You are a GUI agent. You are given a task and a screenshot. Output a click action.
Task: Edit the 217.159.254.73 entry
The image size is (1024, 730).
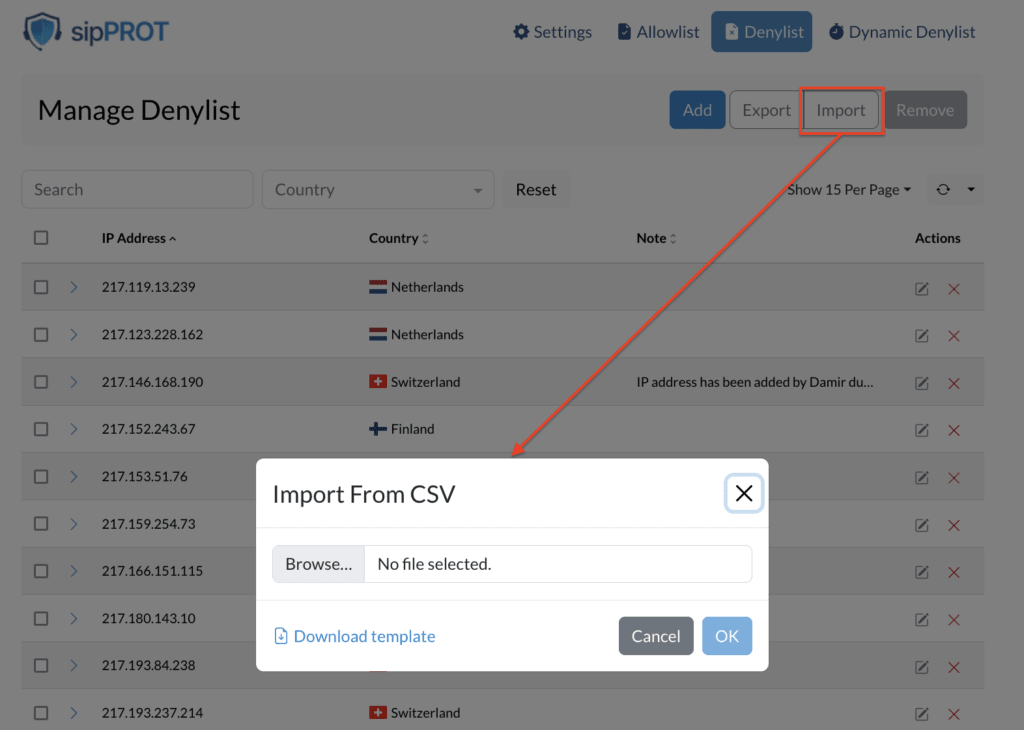coord(921,525)
